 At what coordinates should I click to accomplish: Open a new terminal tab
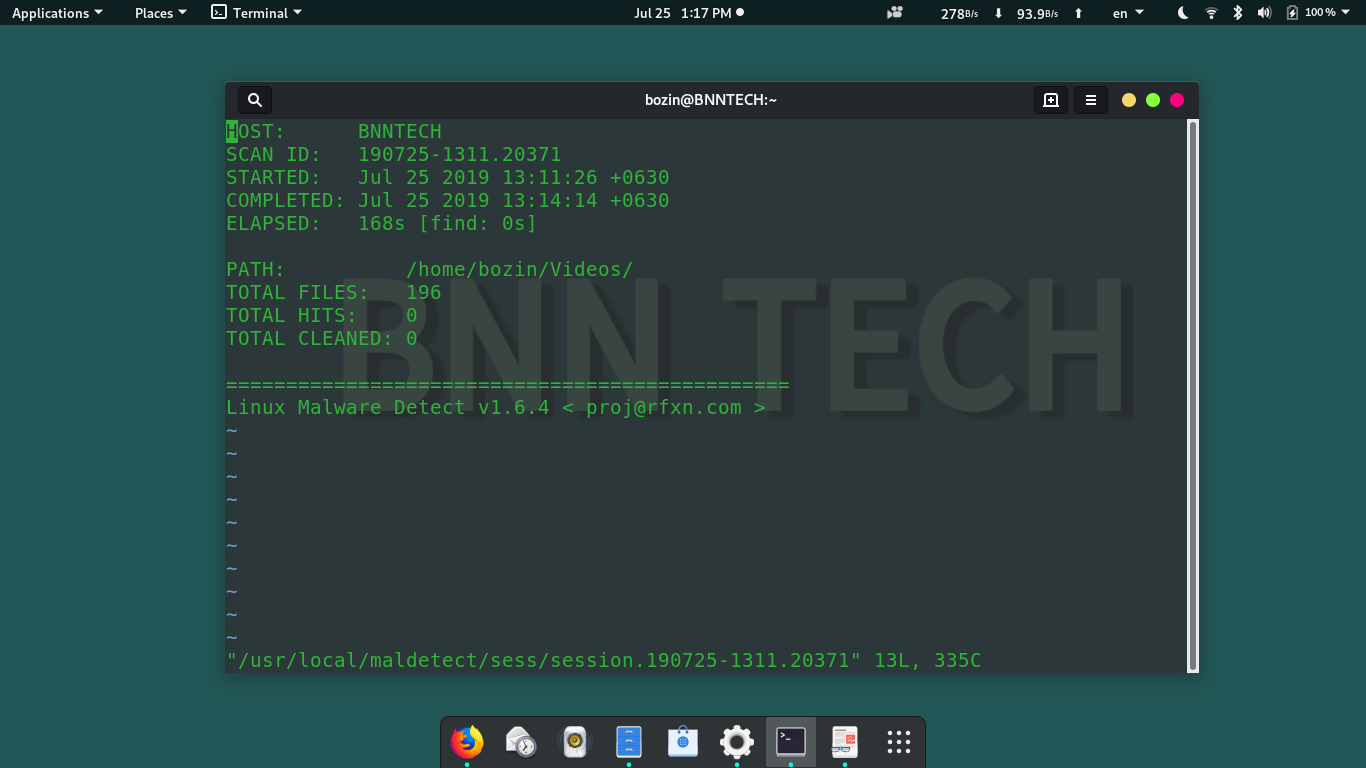click(1050, 100)
